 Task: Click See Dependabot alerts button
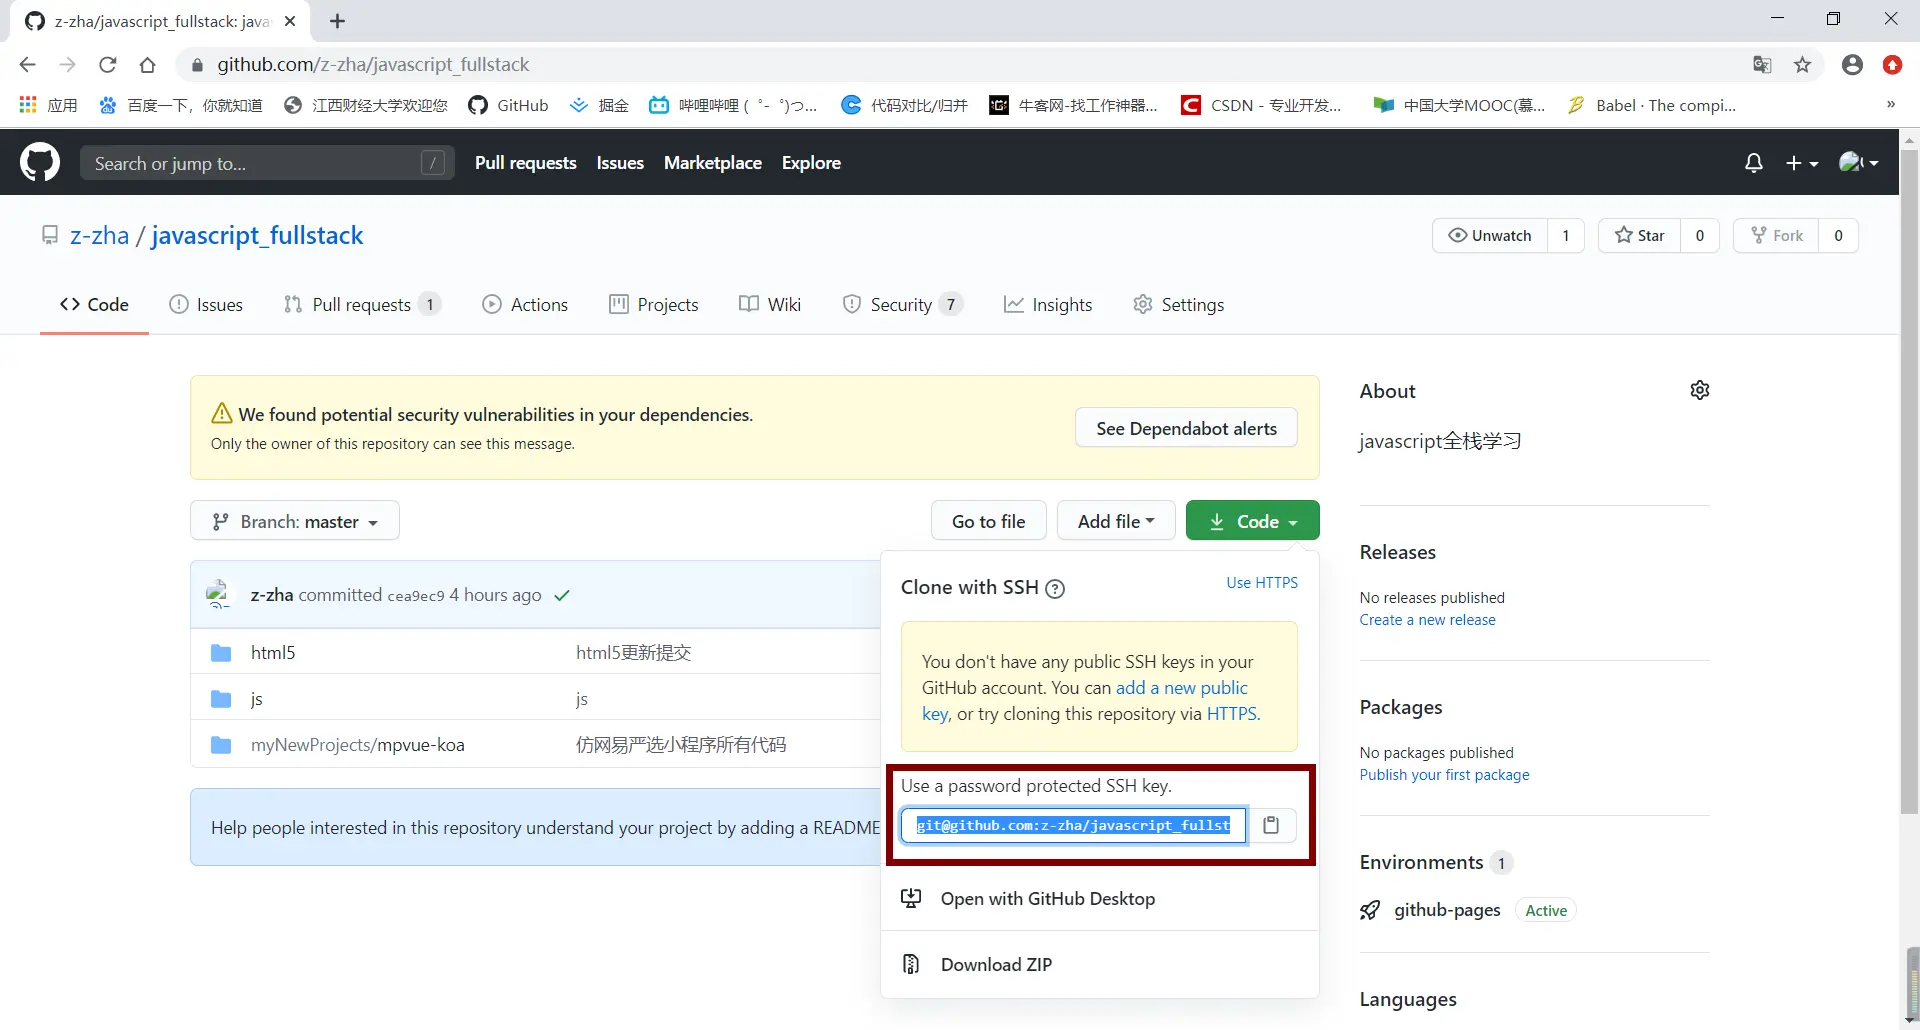coord(1186,428)
